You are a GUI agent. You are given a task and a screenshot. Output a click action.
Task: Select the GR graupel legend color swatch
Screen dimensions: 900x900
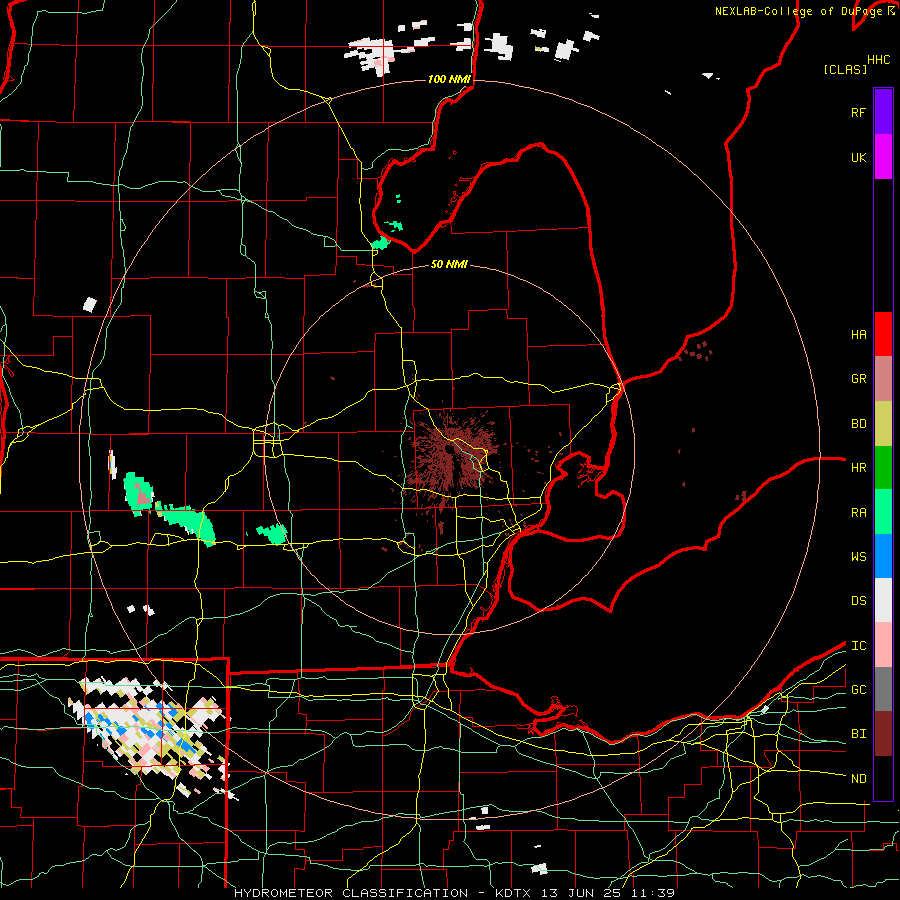coord(883,379)
